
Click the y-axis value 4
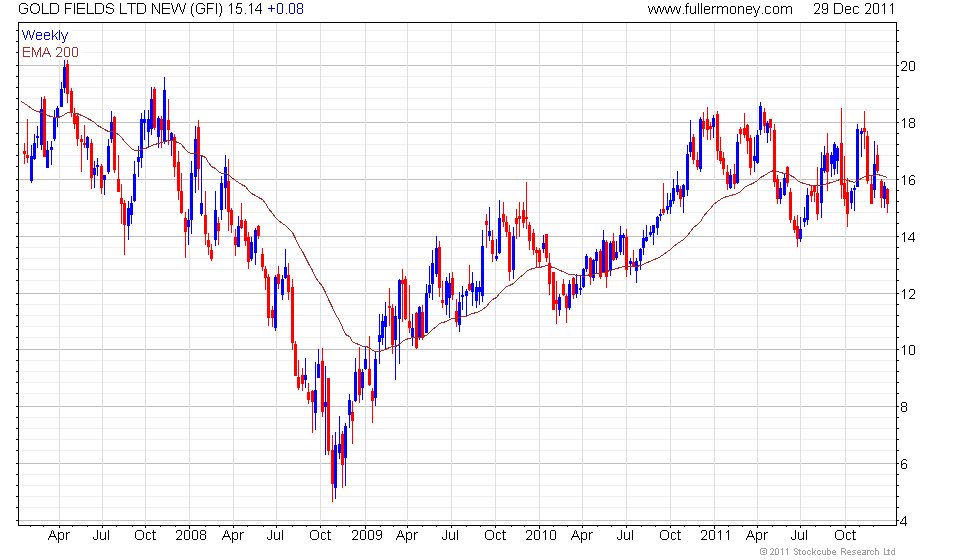tap(904, 521)
